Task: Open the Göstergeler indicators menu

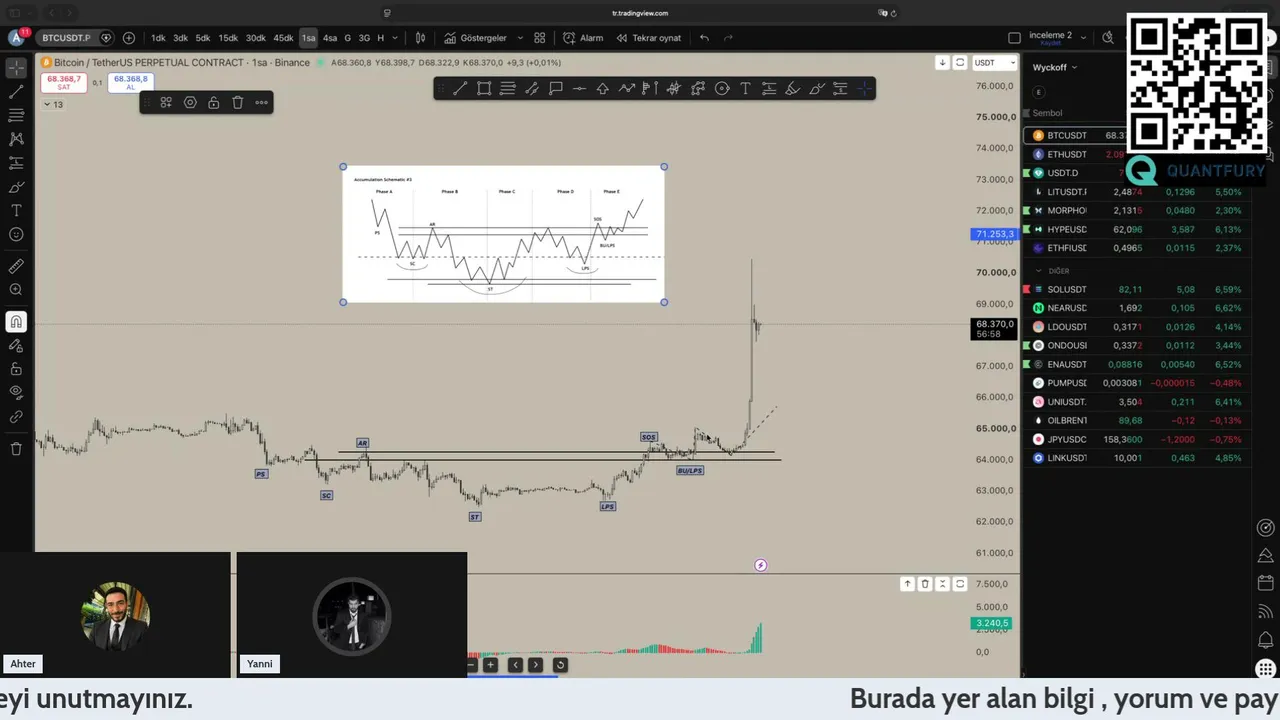Action: (476, 38)
